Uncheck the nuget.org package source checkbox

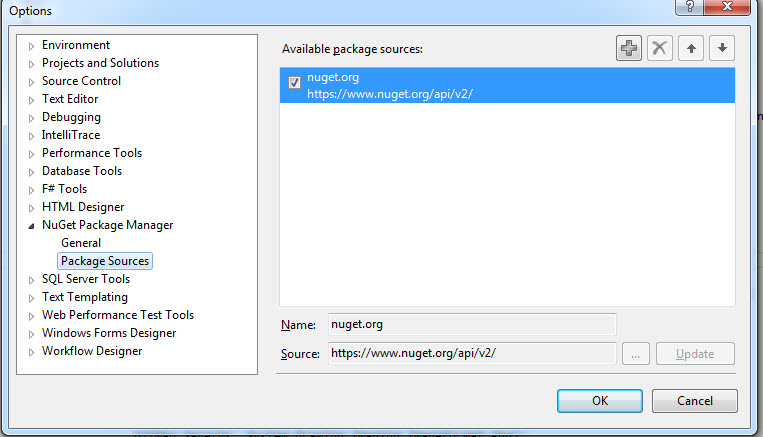tap(294, 82)
